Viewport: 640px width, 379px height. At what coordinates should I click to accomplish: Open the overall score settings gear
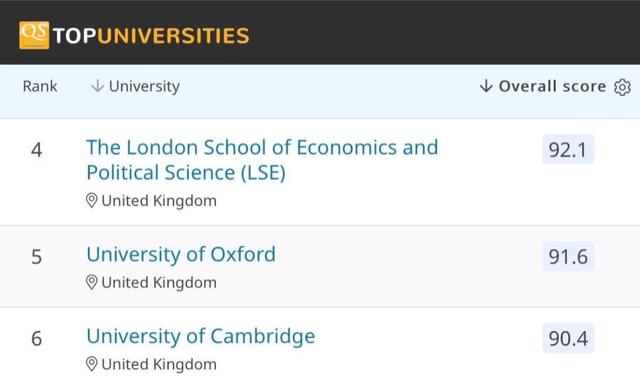[622, 87]
